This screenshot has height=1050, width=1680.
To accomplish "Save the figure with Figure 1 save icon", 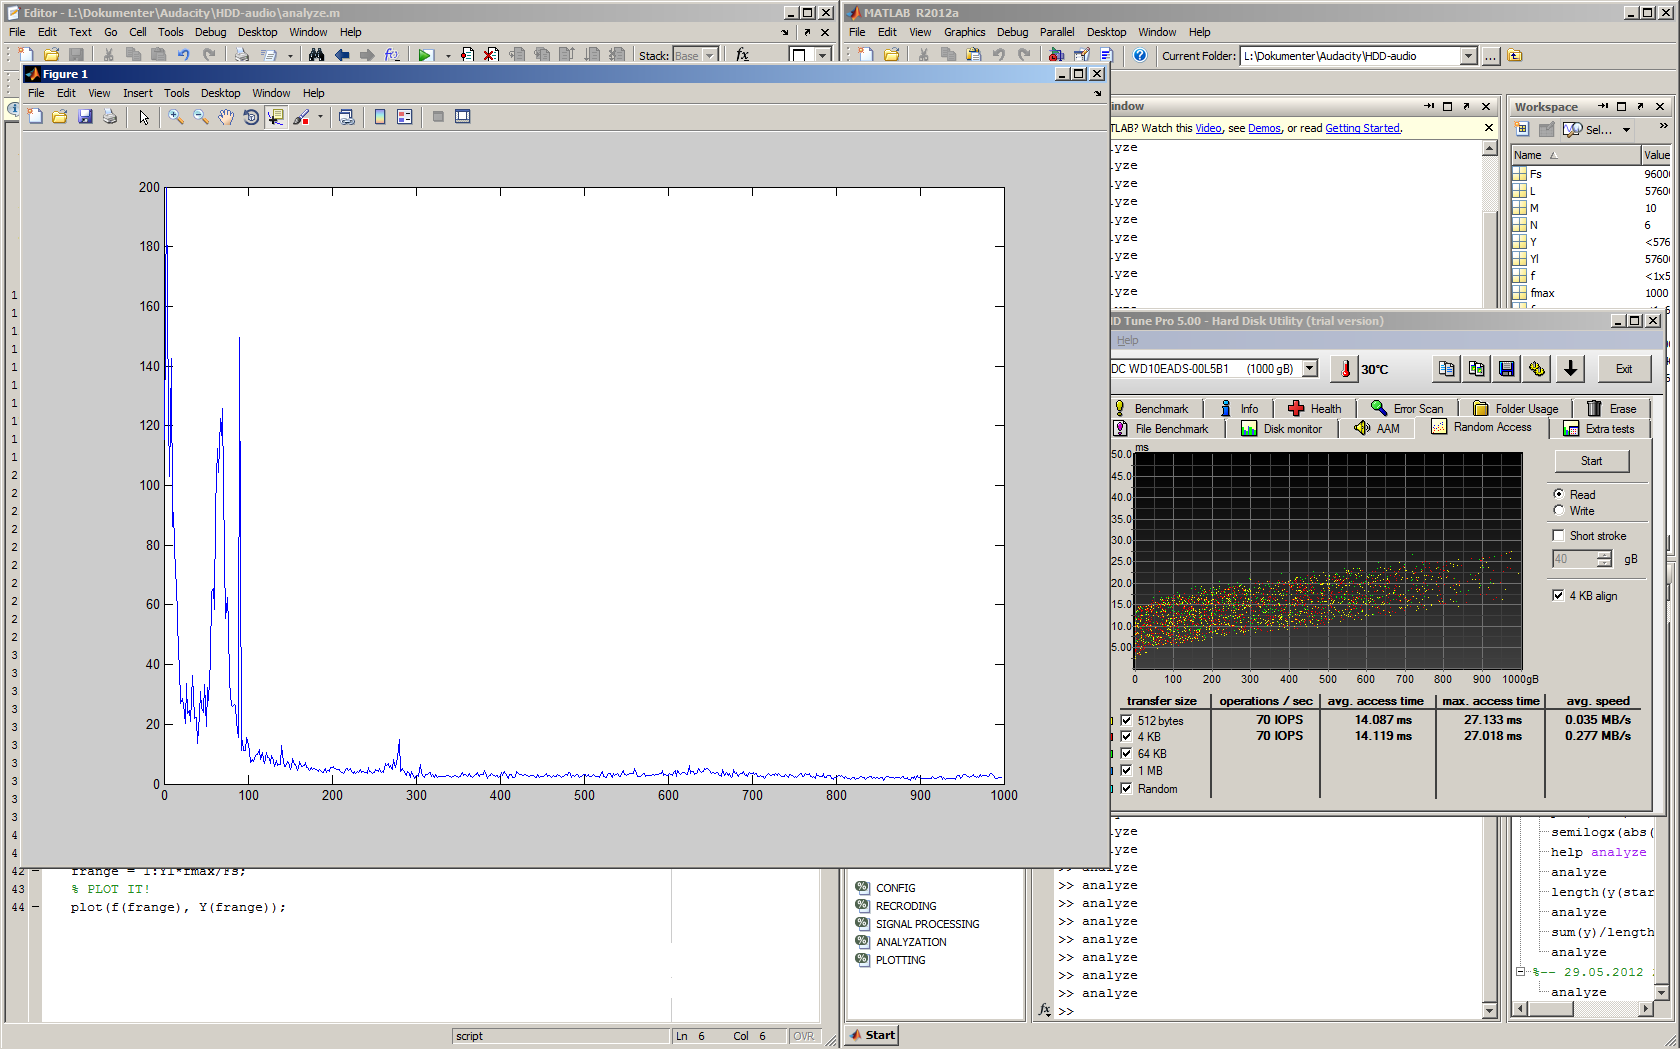I will pos(85,117).
